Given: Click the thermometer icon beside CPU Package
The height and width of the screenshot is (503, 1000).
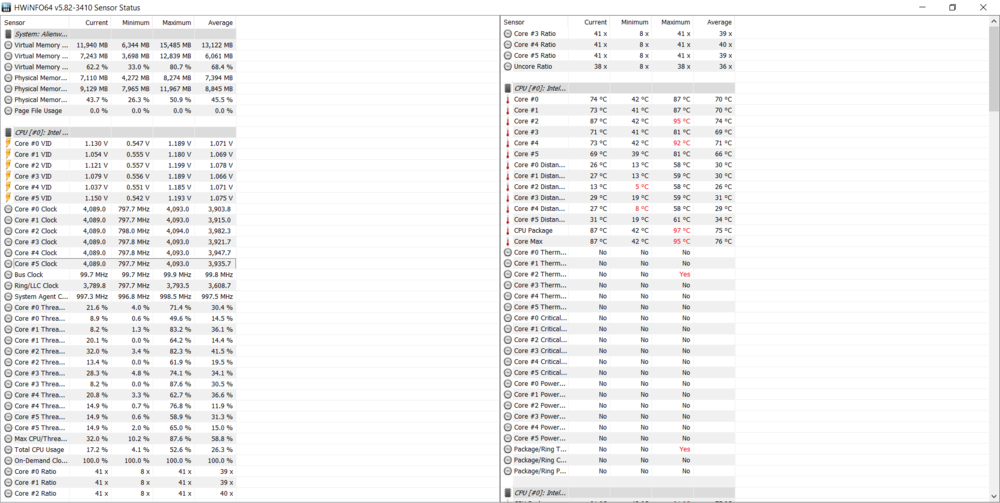Looking at the screenshot, I should [x=507, y=230].
